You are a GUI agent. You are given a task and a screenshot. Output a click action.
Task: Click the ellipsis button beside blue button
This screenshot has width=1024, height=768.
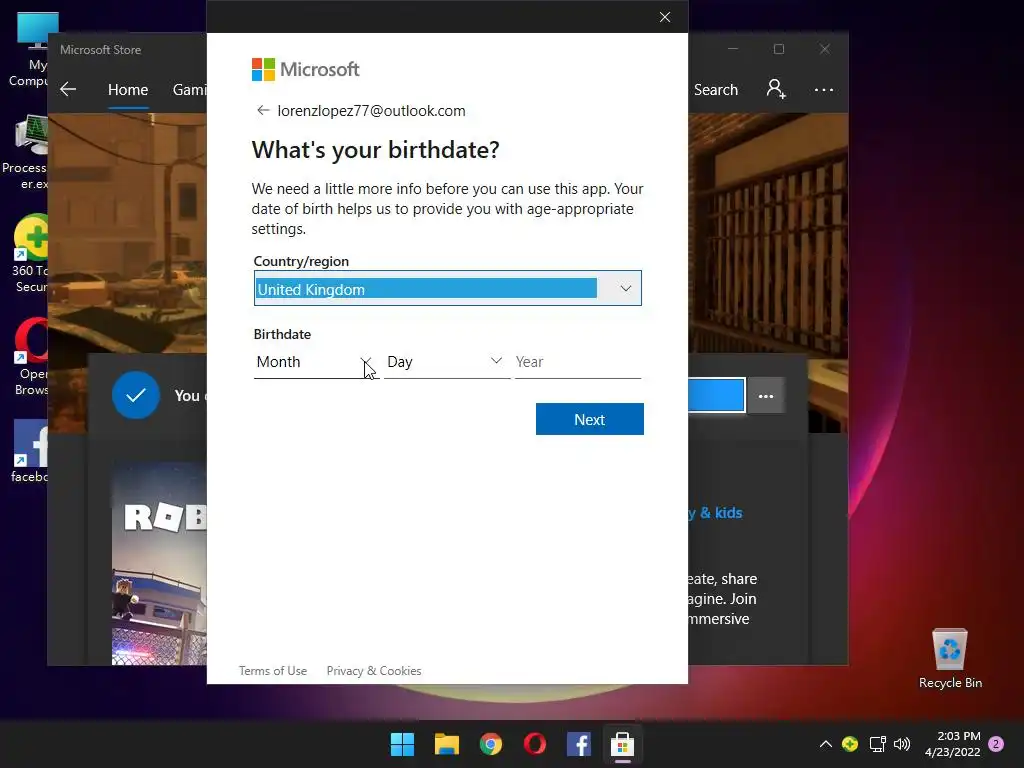(x=765, y=396)
